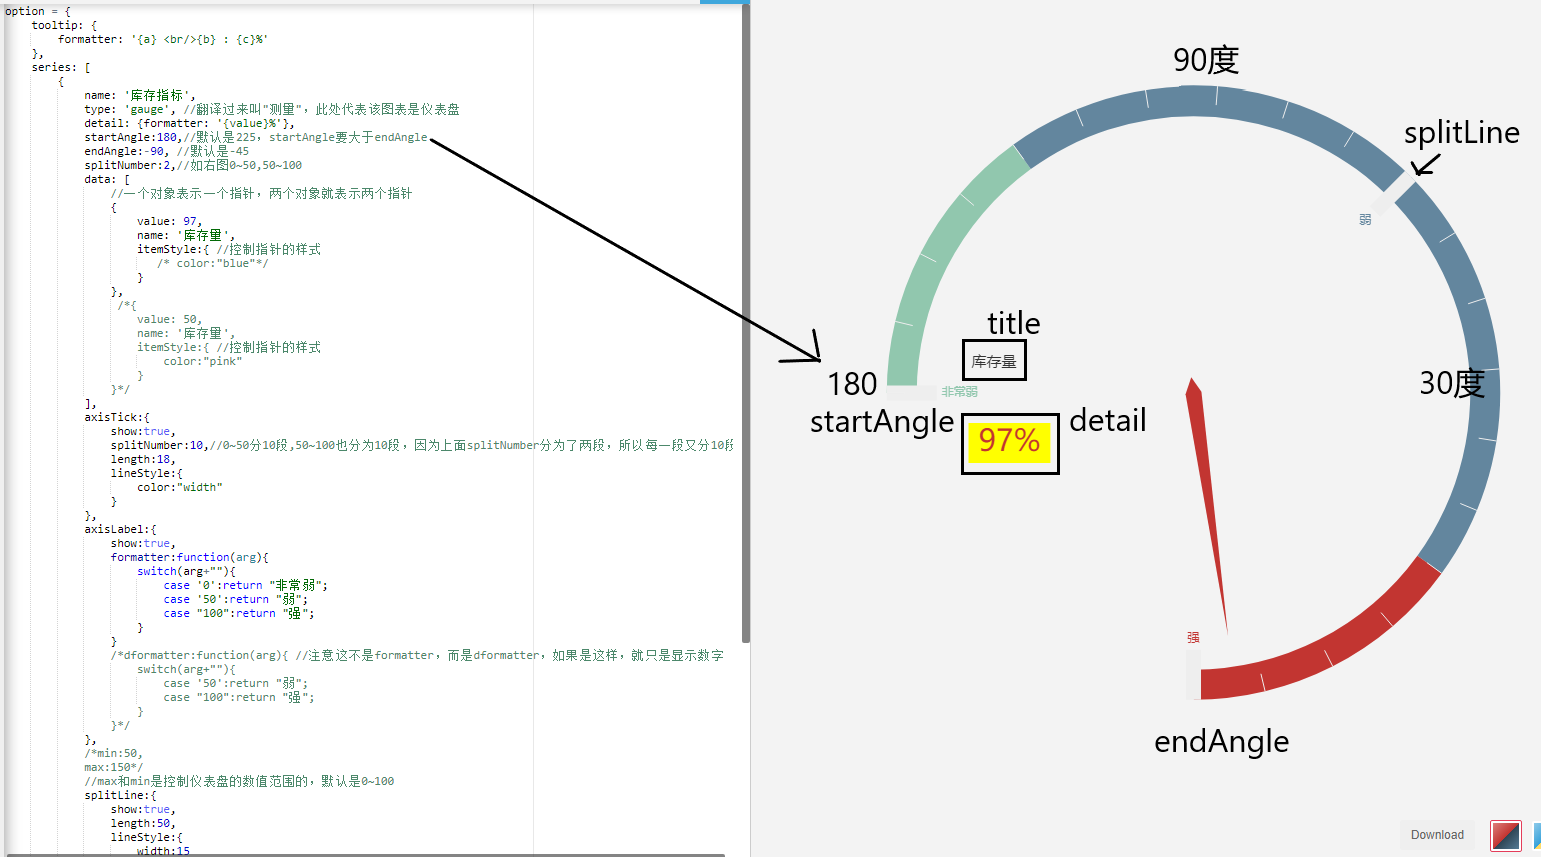This screenshot has width=1541, height=857.
Task: Click the code editor vertical scrollbar
Action: click(x=746, y=325)
